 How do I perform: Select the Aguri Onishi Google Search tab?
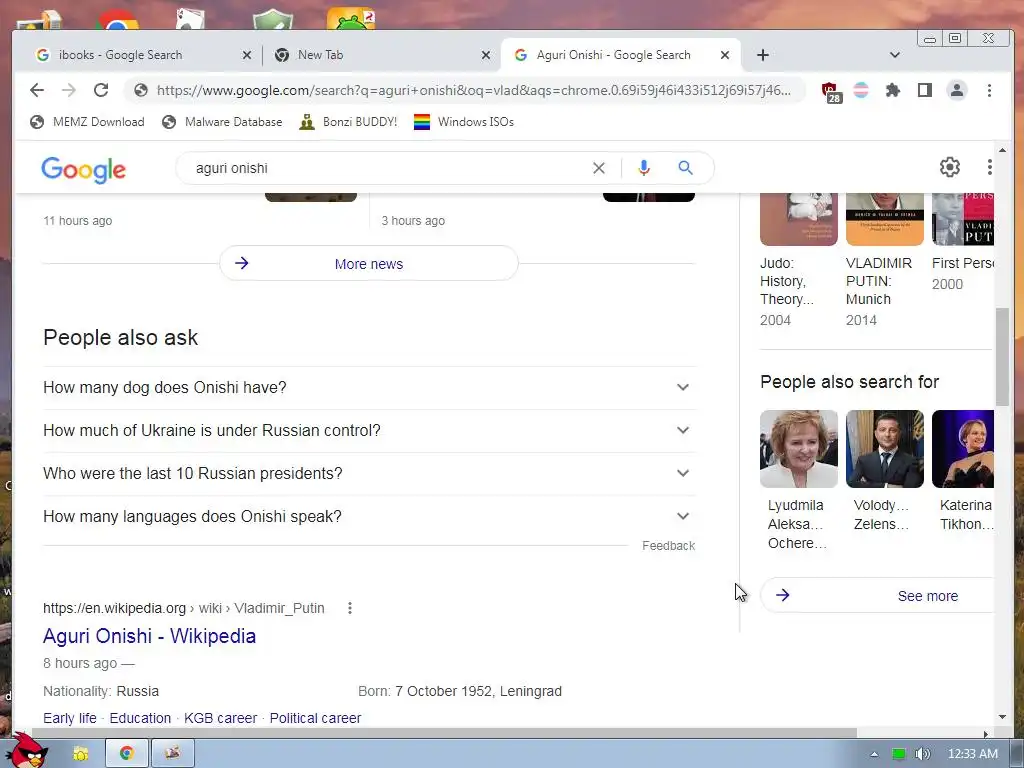click(x=620, y=55)
